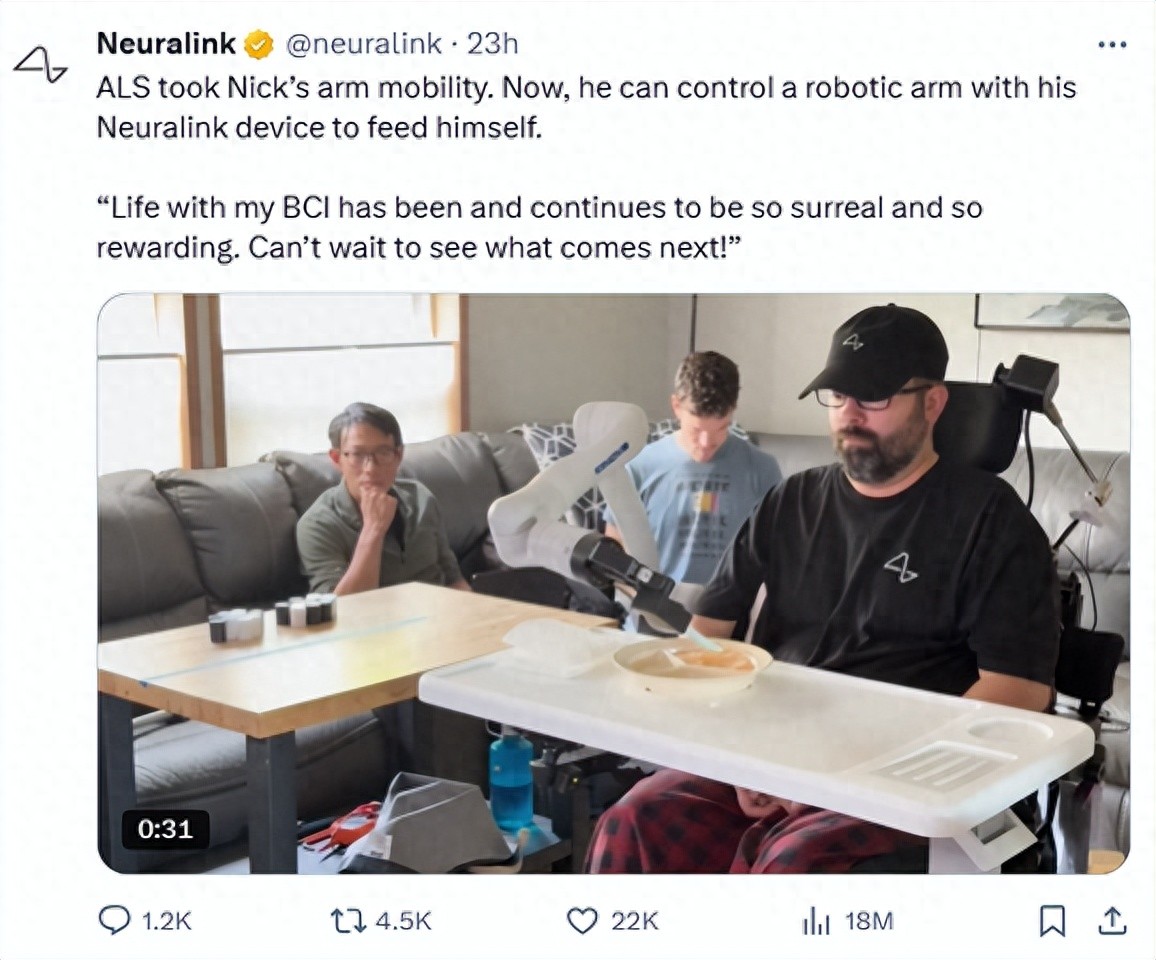This screenshot has height=960, width=1156.
Task: Bookmark this Neuralink post
Action: click(x=1052, y=921)
